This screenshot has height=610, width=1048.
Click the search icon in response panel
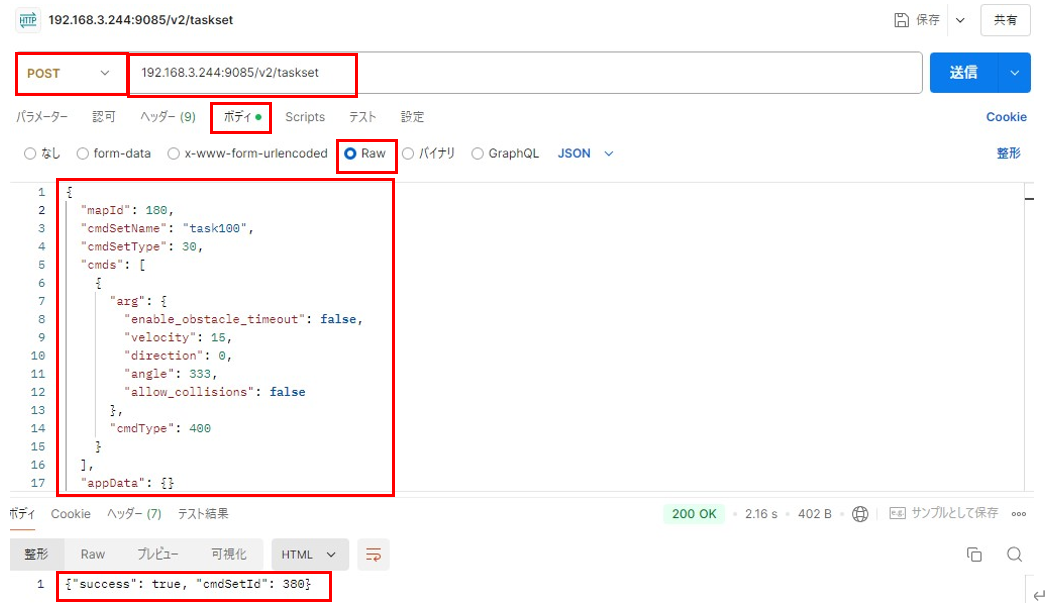[x=1014, y=554]
